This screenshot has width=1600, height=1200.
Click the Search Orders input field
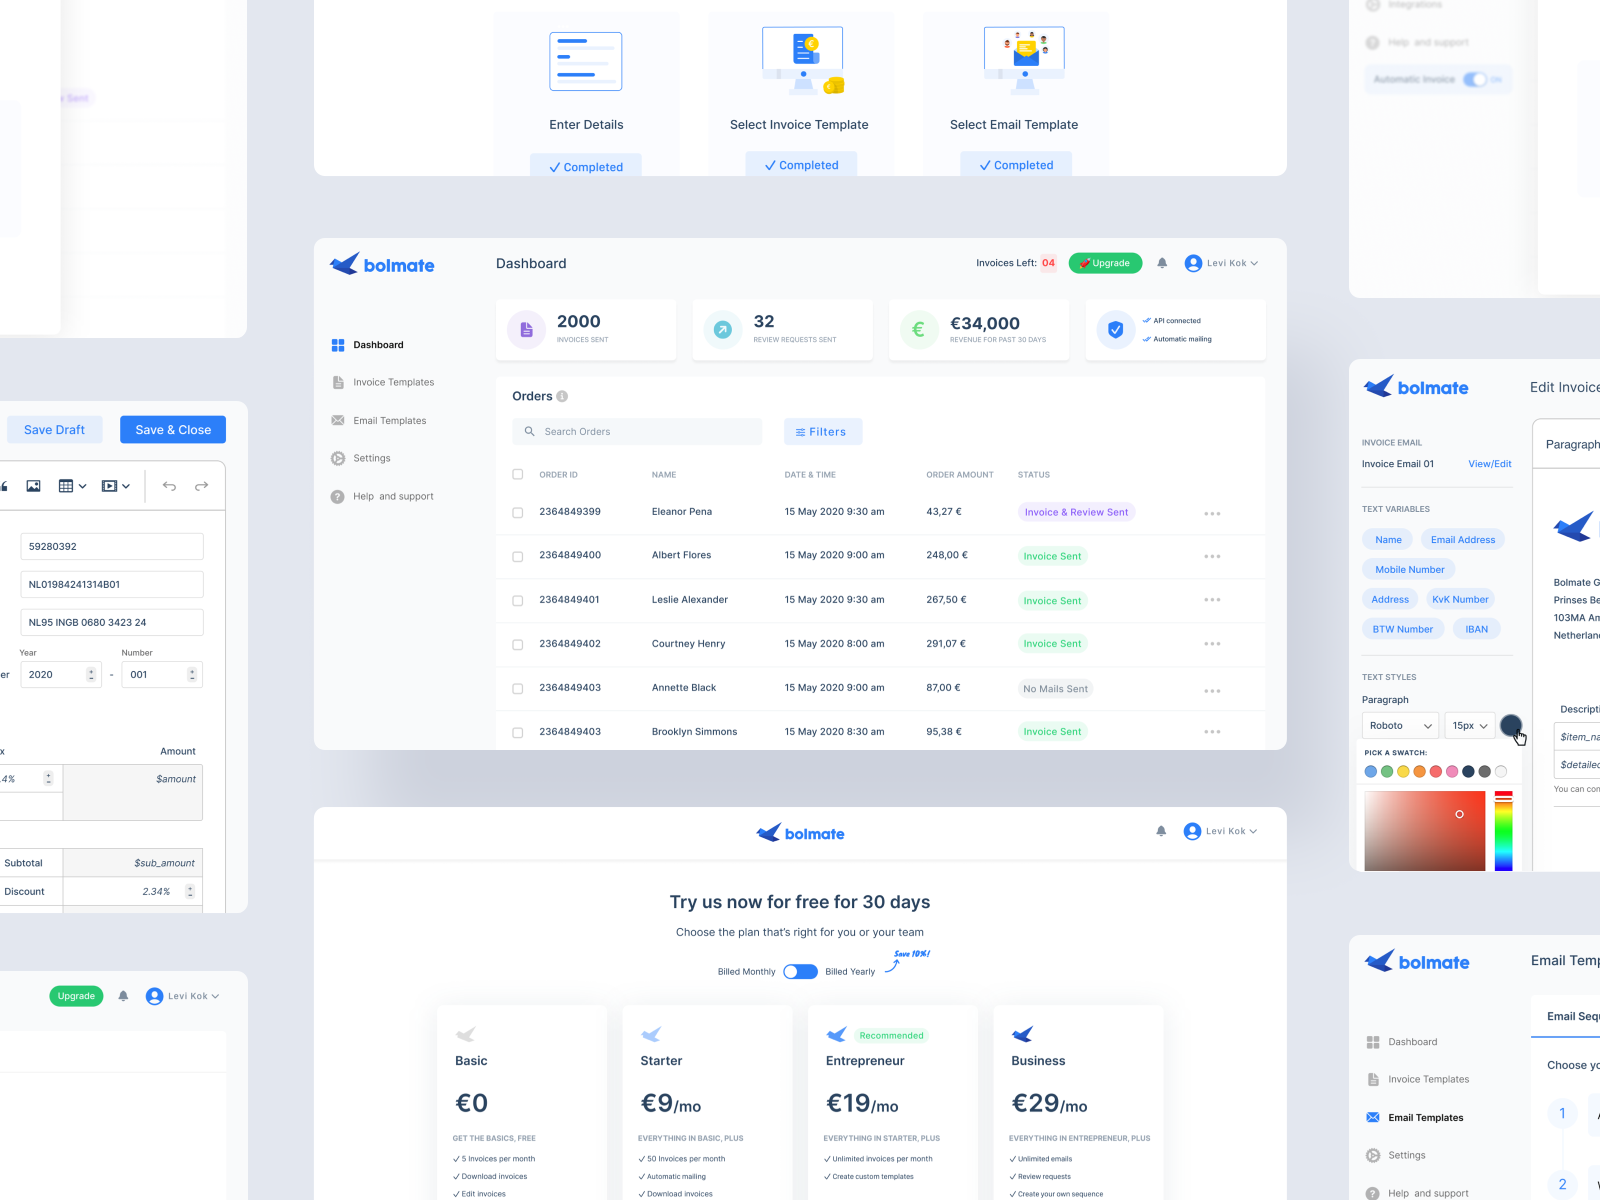point(637,431)
